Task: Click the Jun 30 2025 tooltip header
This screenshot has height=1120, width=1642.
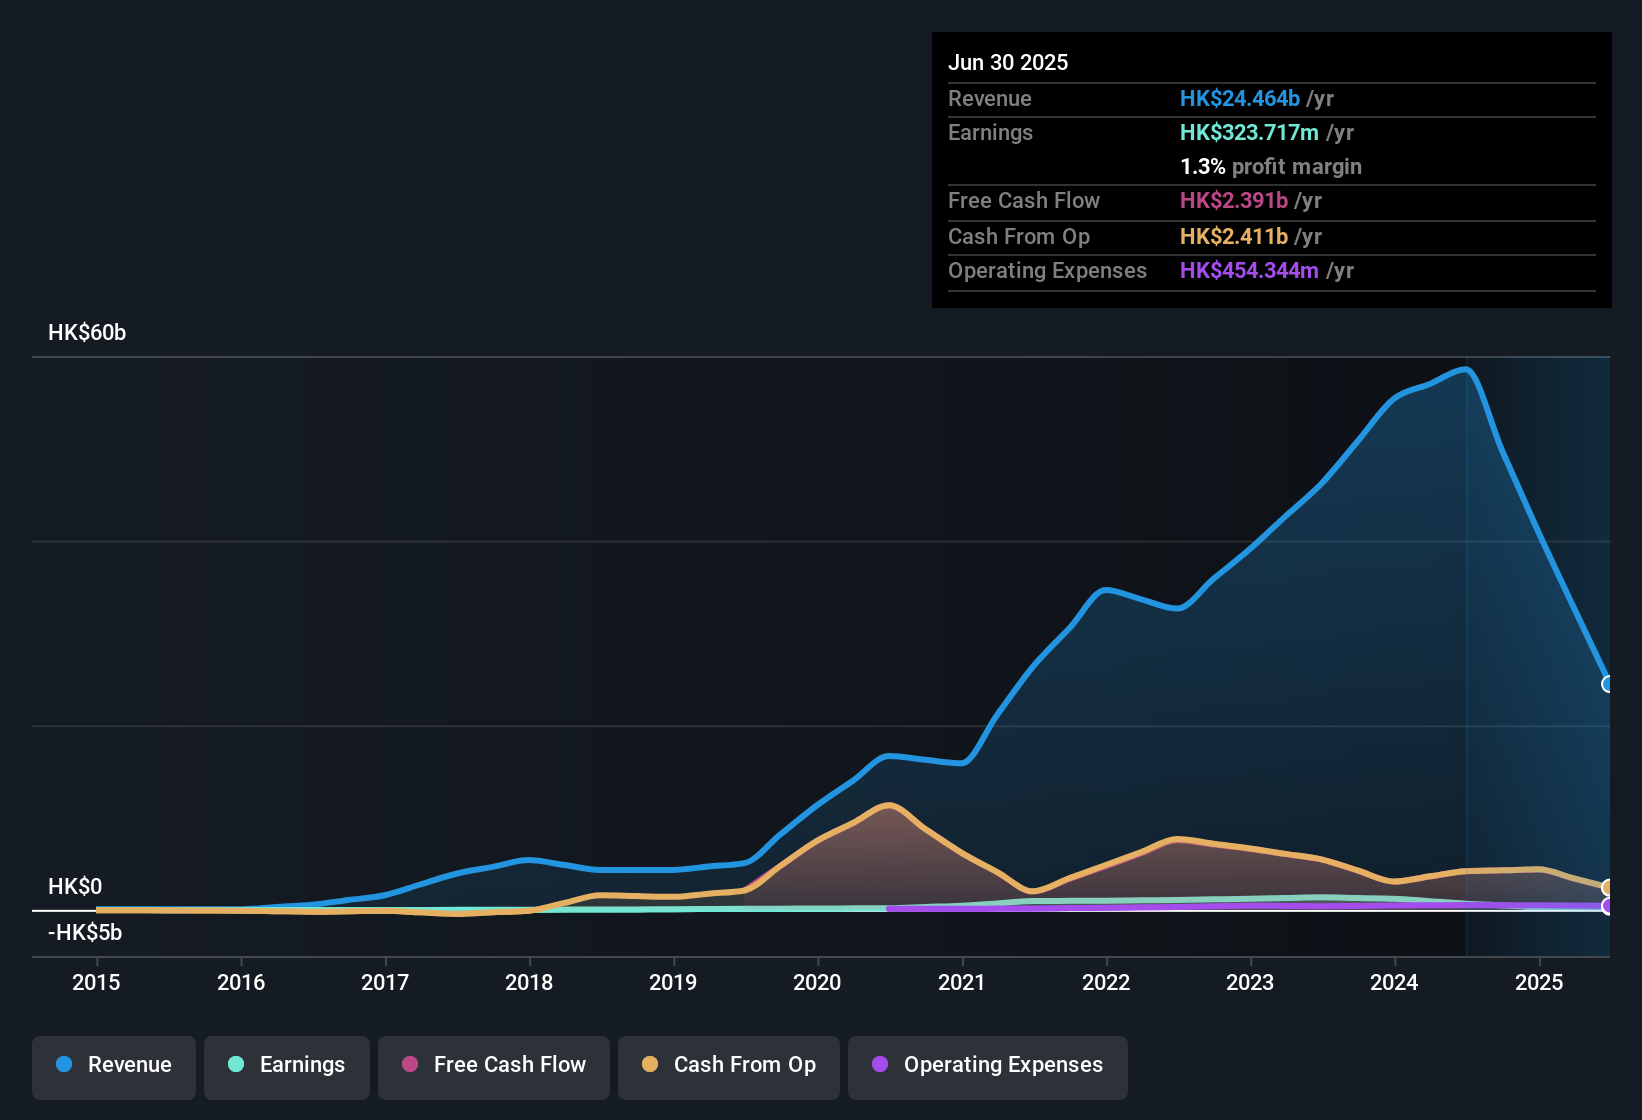Action: (1008, 62)
